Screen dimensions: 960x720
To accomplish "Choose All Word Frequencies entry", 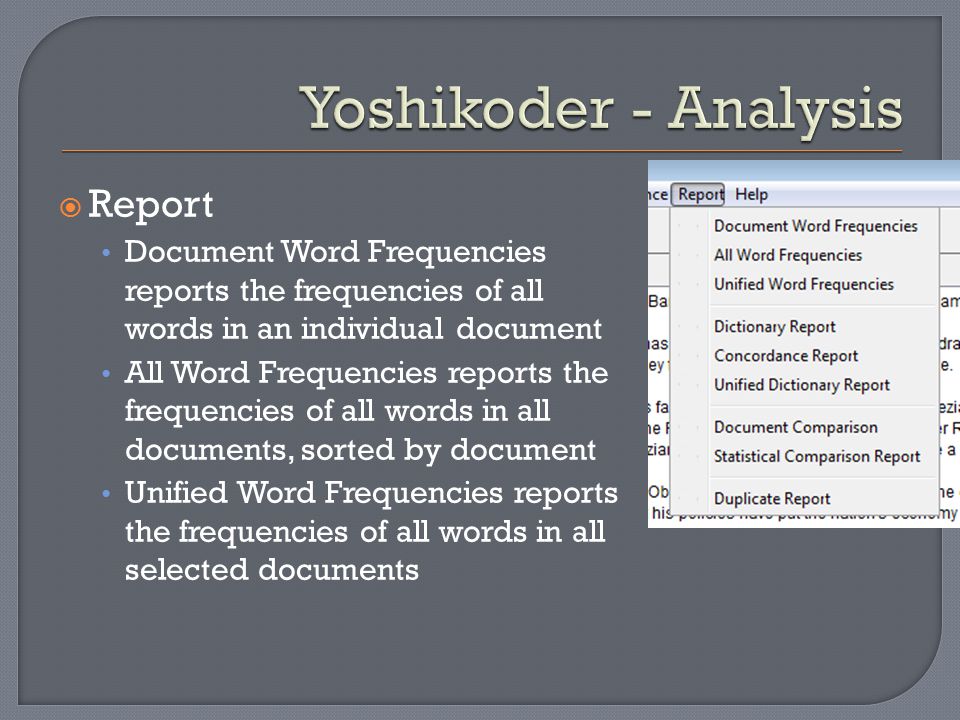I will [788, 255].
